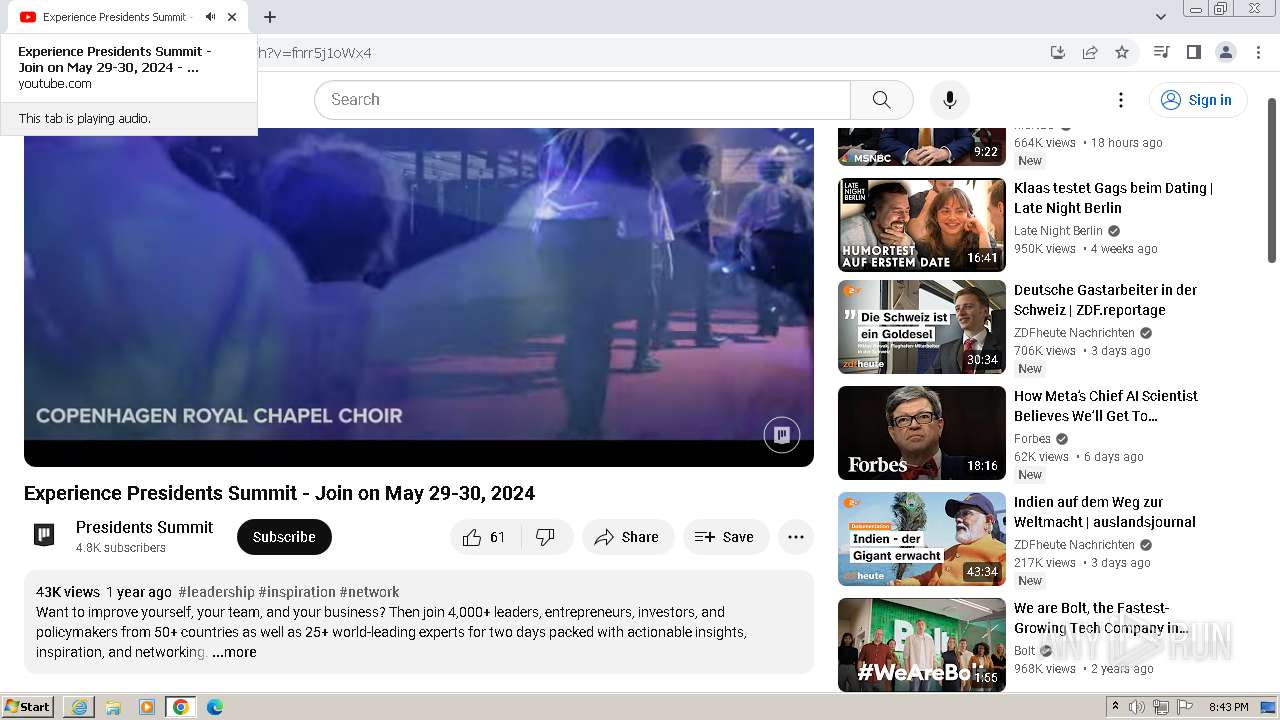Screen dimensions: 1280x720
Task: Open volume control in system tray
Action: pyautogui.click(x=1137, y=707)
